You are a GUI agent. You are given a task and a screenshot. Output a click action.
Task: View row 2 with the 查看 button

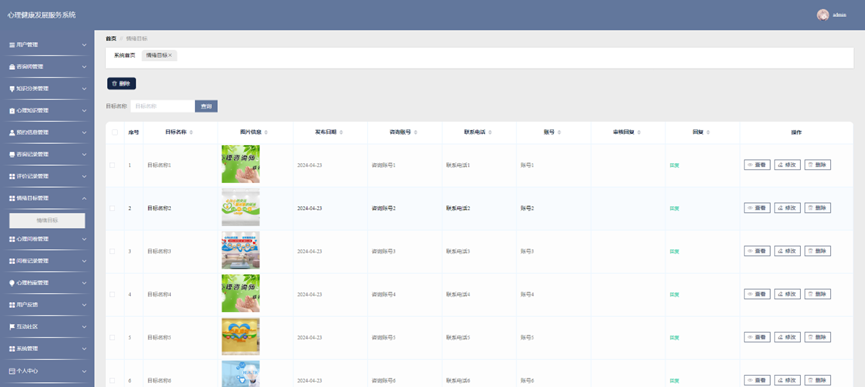tap(757, 208)
